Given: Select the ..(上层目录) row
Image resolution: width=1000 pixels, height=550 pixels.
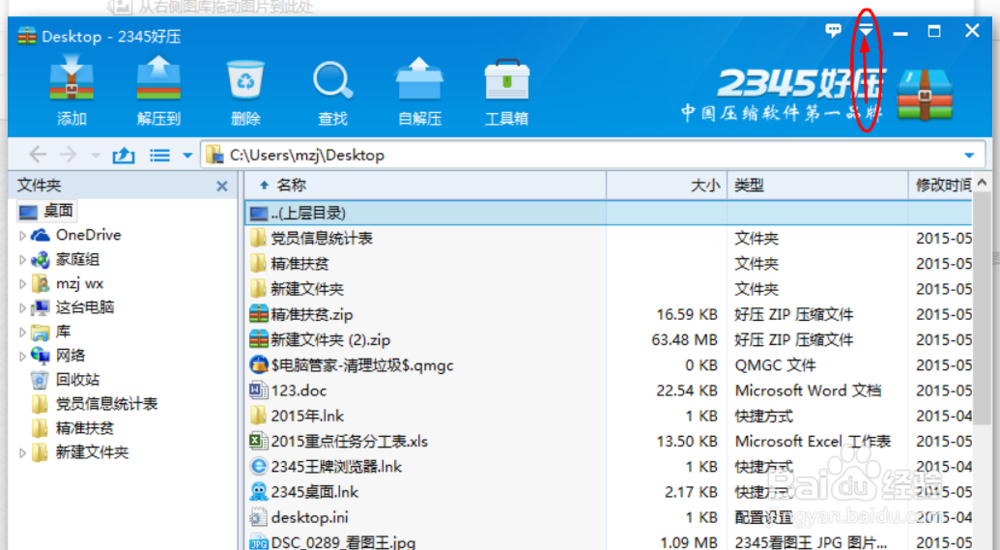Looking at the screenshot, I should pos(608,213).
